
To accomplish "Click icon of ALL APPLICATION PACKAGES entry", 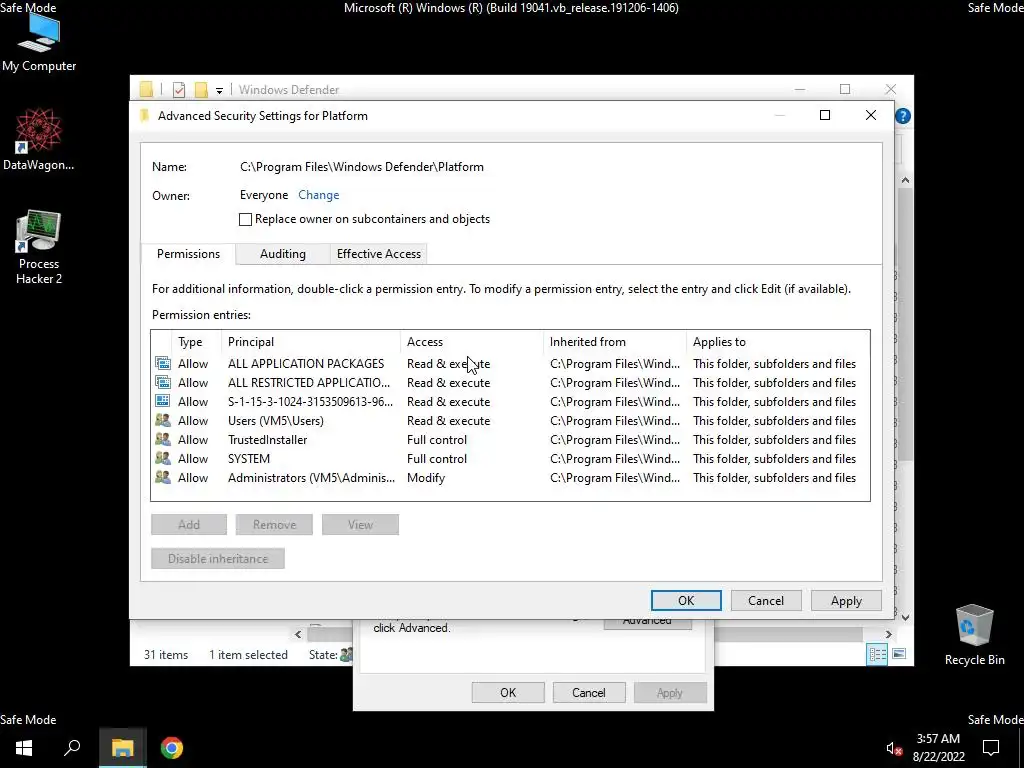I will (x=163, y=363).
